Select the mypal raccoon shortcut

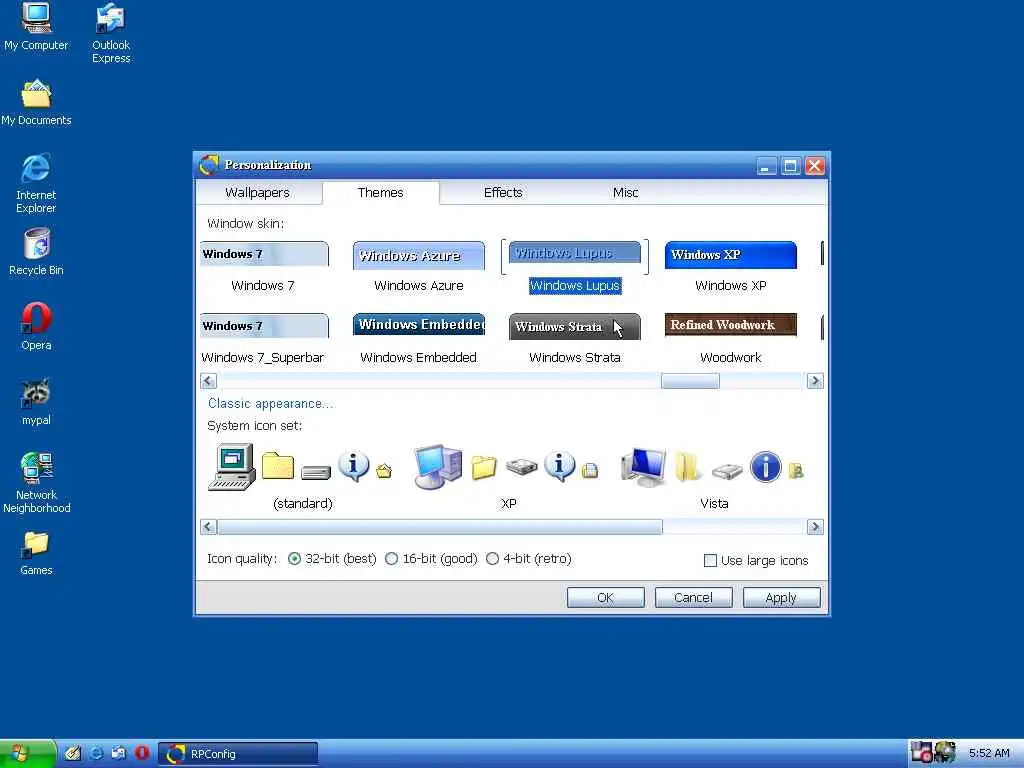tap(36, 402)
